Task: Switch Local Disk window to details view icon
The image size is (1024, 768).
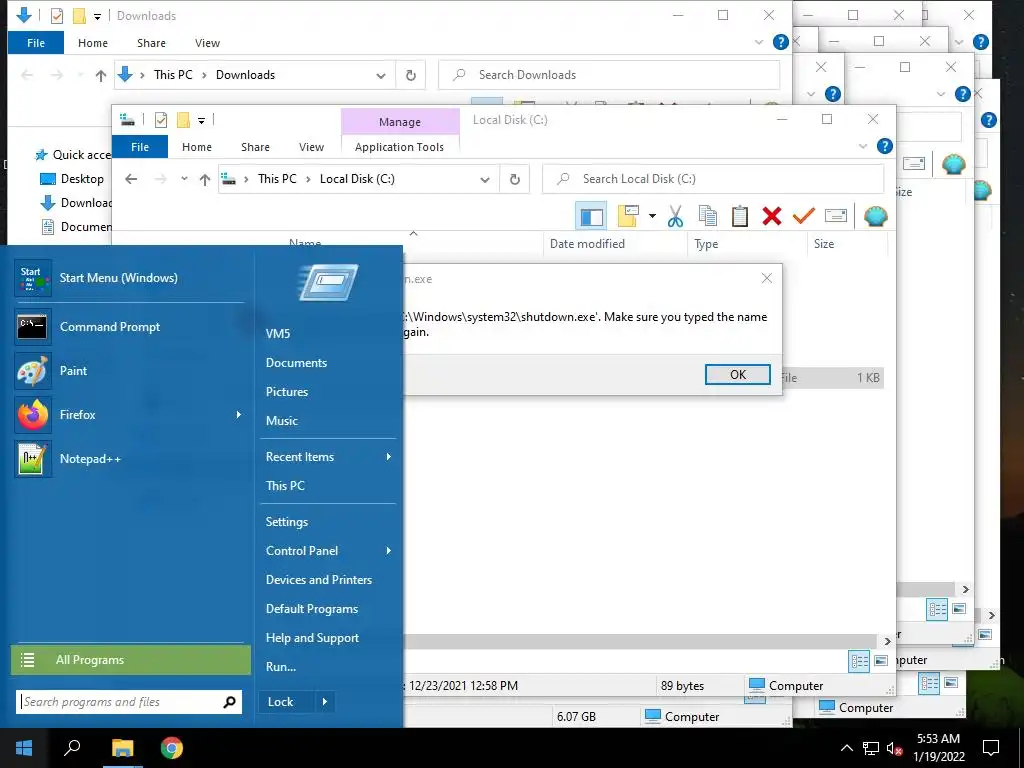Action: tap(859, 662)
